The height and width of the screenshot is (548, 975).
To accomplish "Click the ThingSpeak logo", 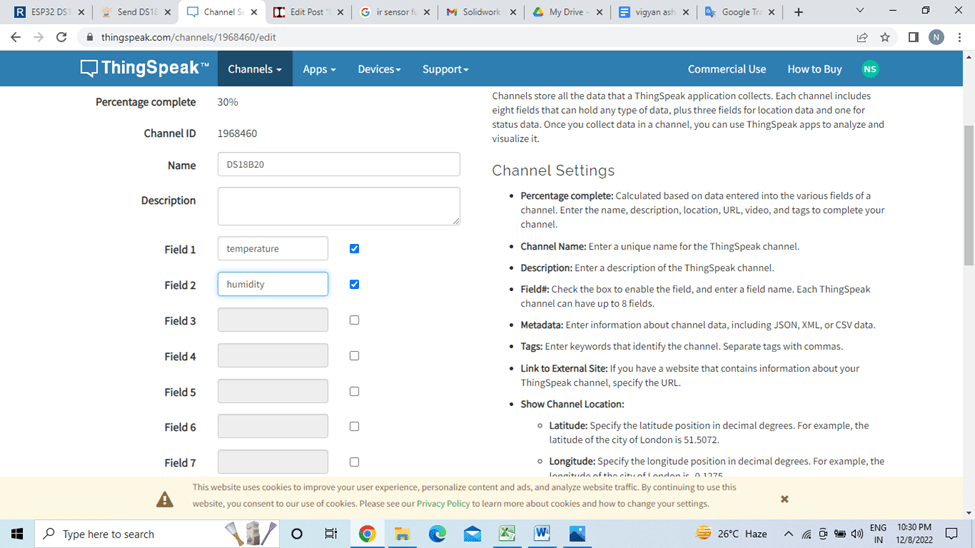I will click(144, 68).
